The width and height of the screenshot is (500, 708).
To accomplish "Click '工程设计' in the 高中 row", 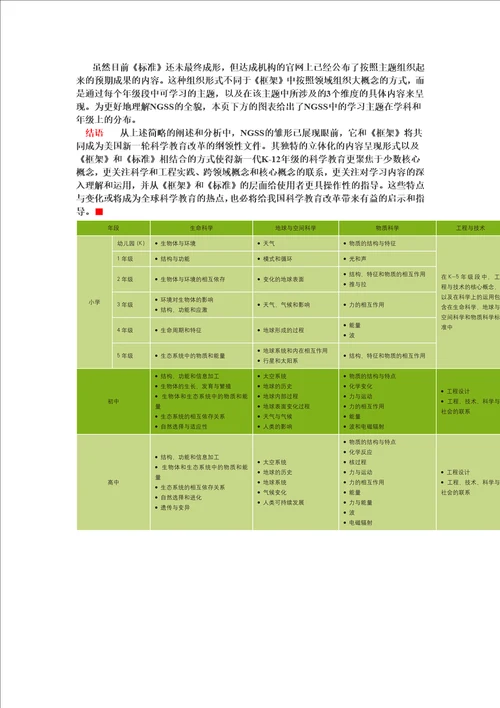I will [x=458, y=472].
